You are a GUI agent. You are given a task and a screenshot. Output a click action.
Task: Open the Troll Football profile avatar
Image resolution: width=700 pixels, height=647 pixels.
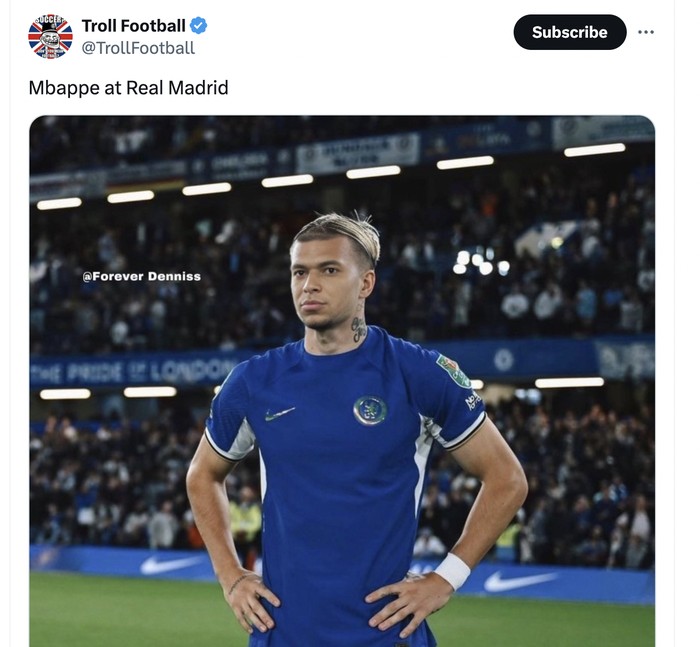pos(50,36)
